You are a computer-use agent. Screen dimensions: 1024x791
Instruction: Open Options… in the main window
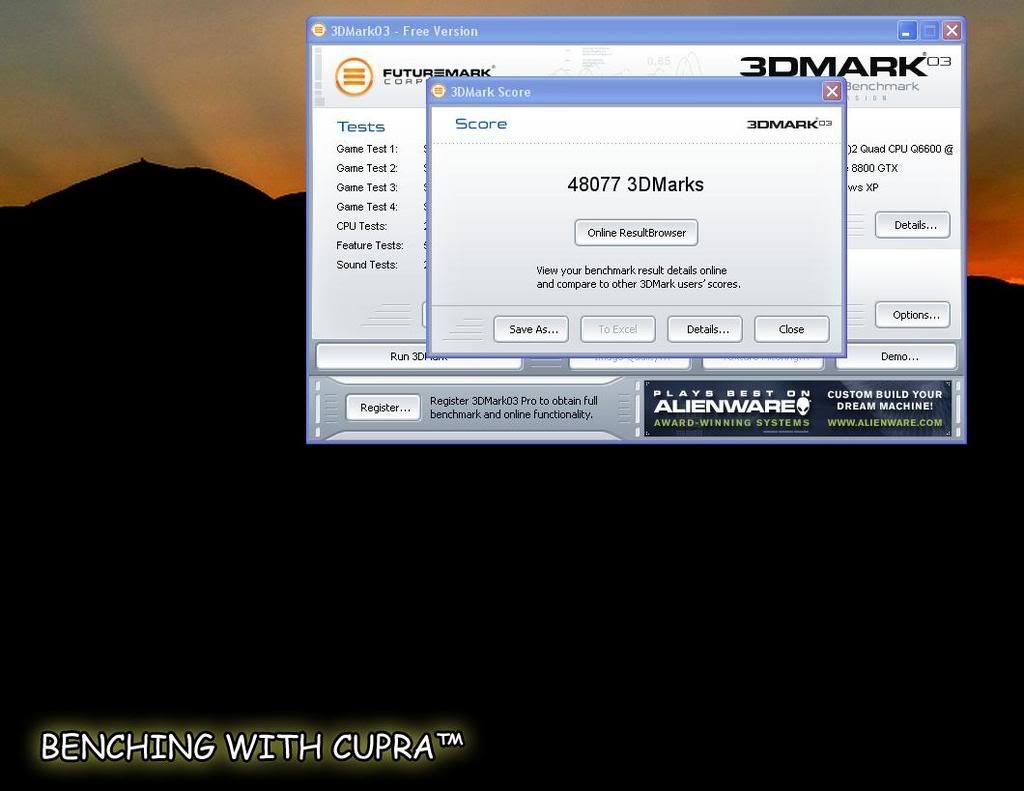point(912,315)
